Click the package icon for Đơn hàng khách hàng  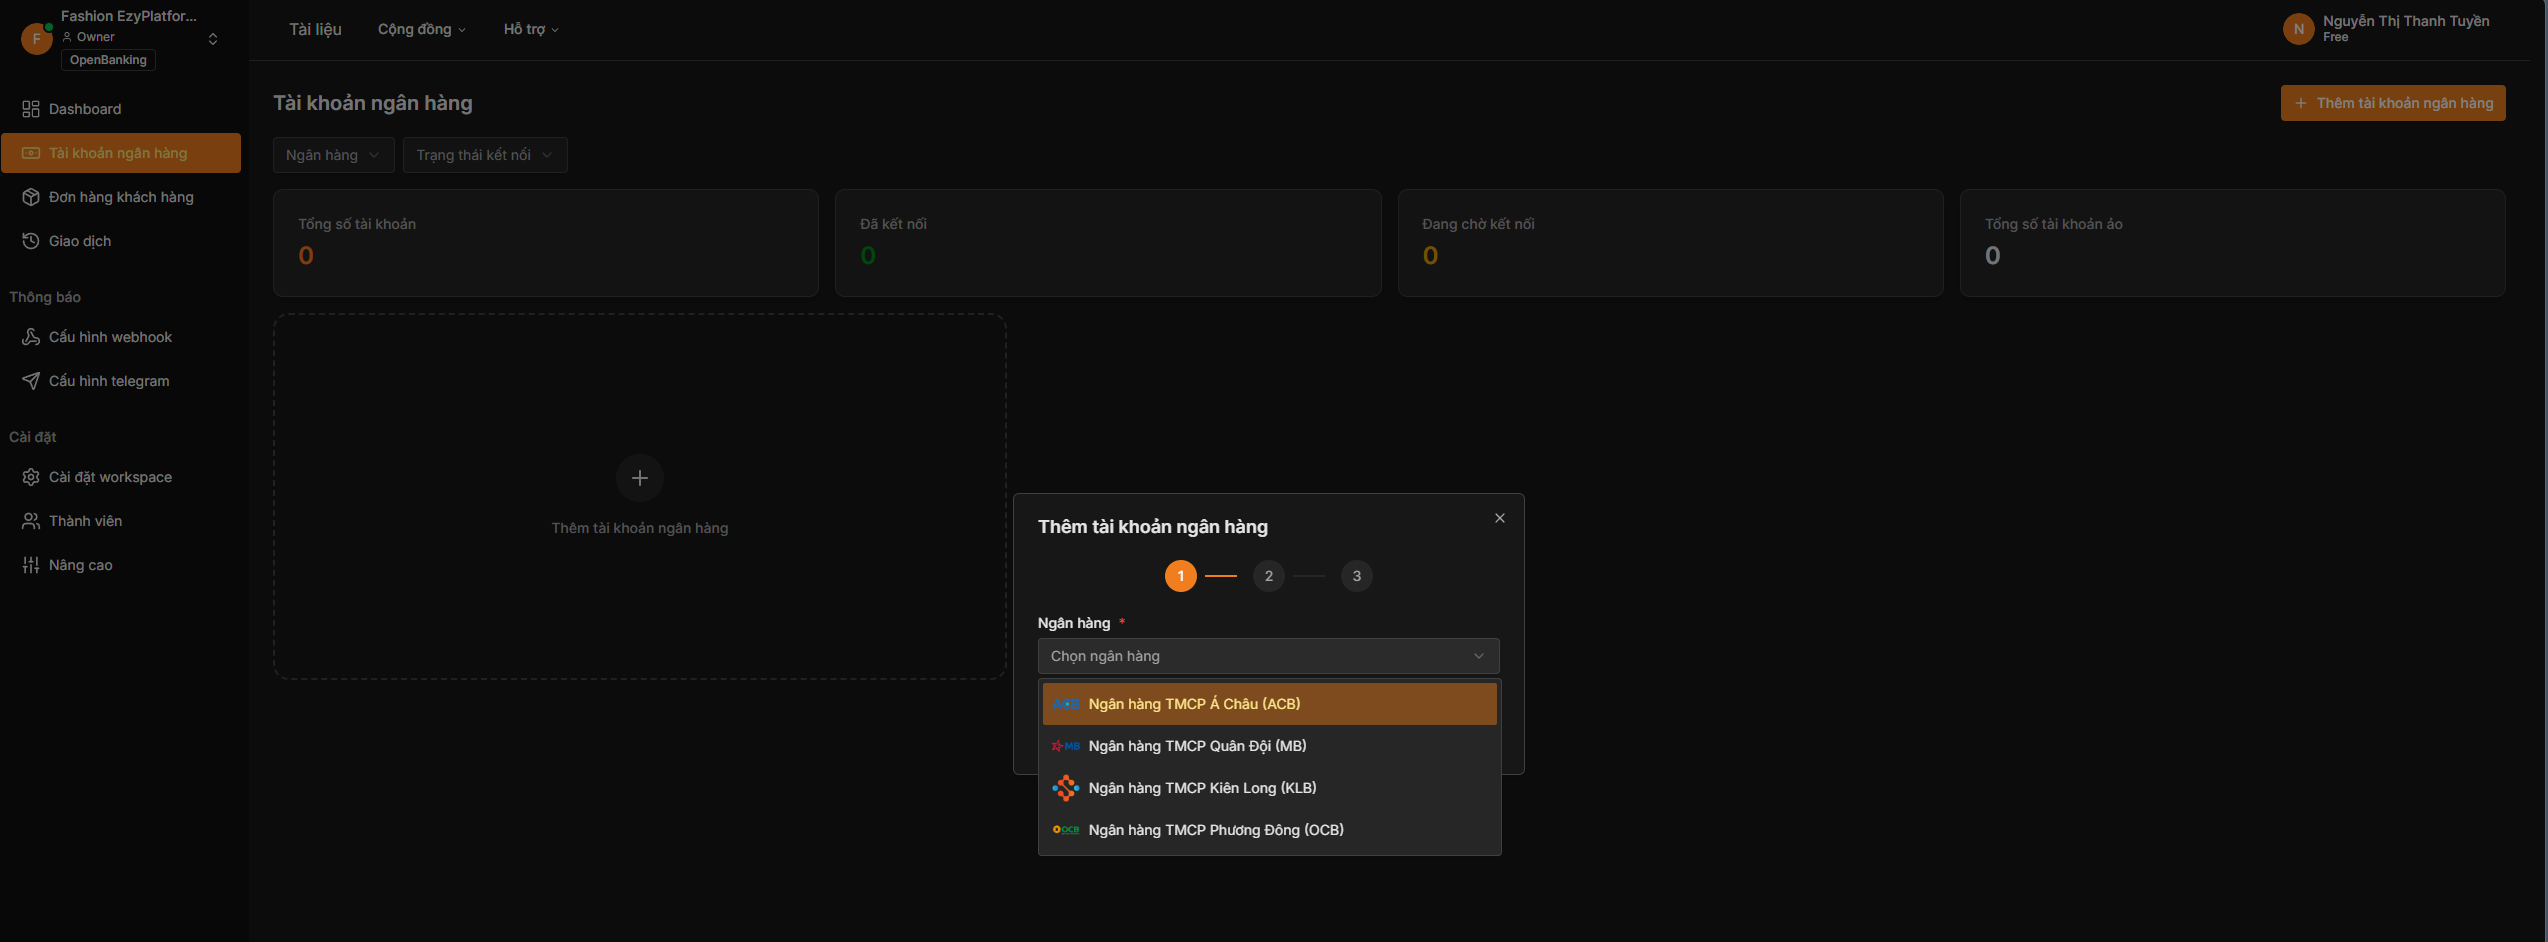(x=31, y=197)
